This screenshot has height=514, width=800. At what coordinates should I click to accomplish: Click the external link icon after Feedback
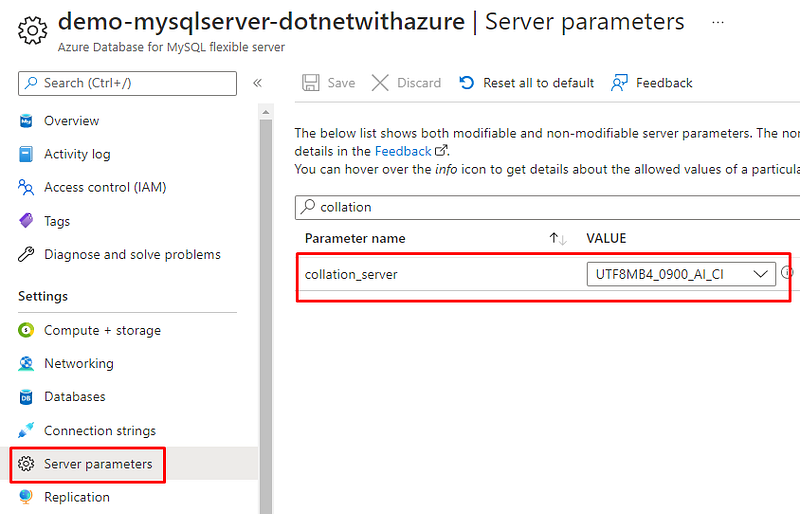tap(441, 151)
